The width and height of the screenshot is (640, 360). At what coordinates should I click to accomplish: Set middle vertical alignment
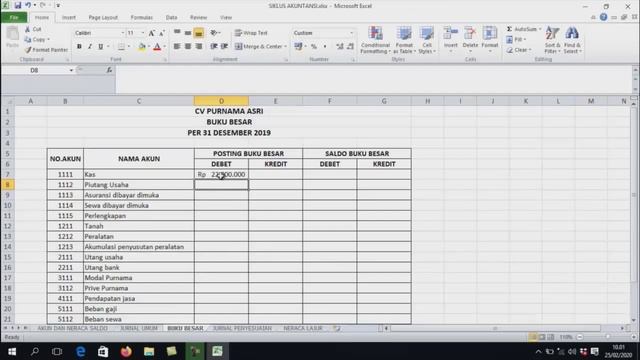(188, 33)
